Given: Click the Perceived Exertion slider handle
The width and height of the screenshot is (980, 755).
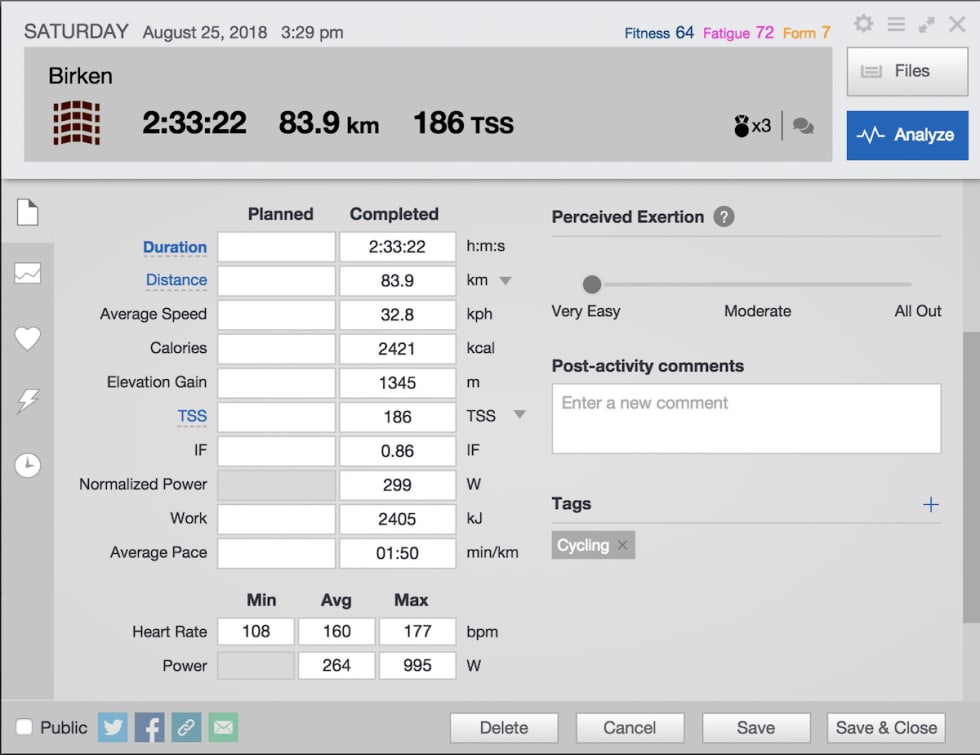Looking at the screenshot, I should [592, 284].
